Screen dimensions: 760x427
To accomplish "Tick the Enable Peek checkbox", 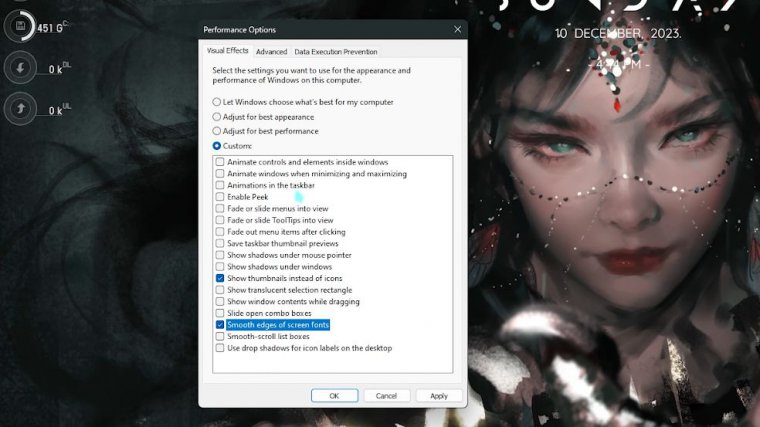I will (x=220, y=197).
